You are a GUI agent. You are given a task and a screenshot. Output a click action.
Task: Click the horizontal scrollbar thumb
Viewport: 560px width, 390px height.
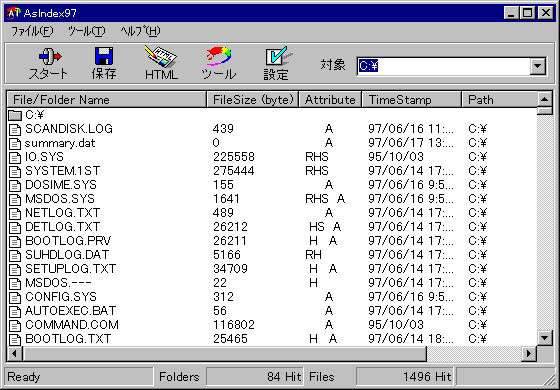224,354
